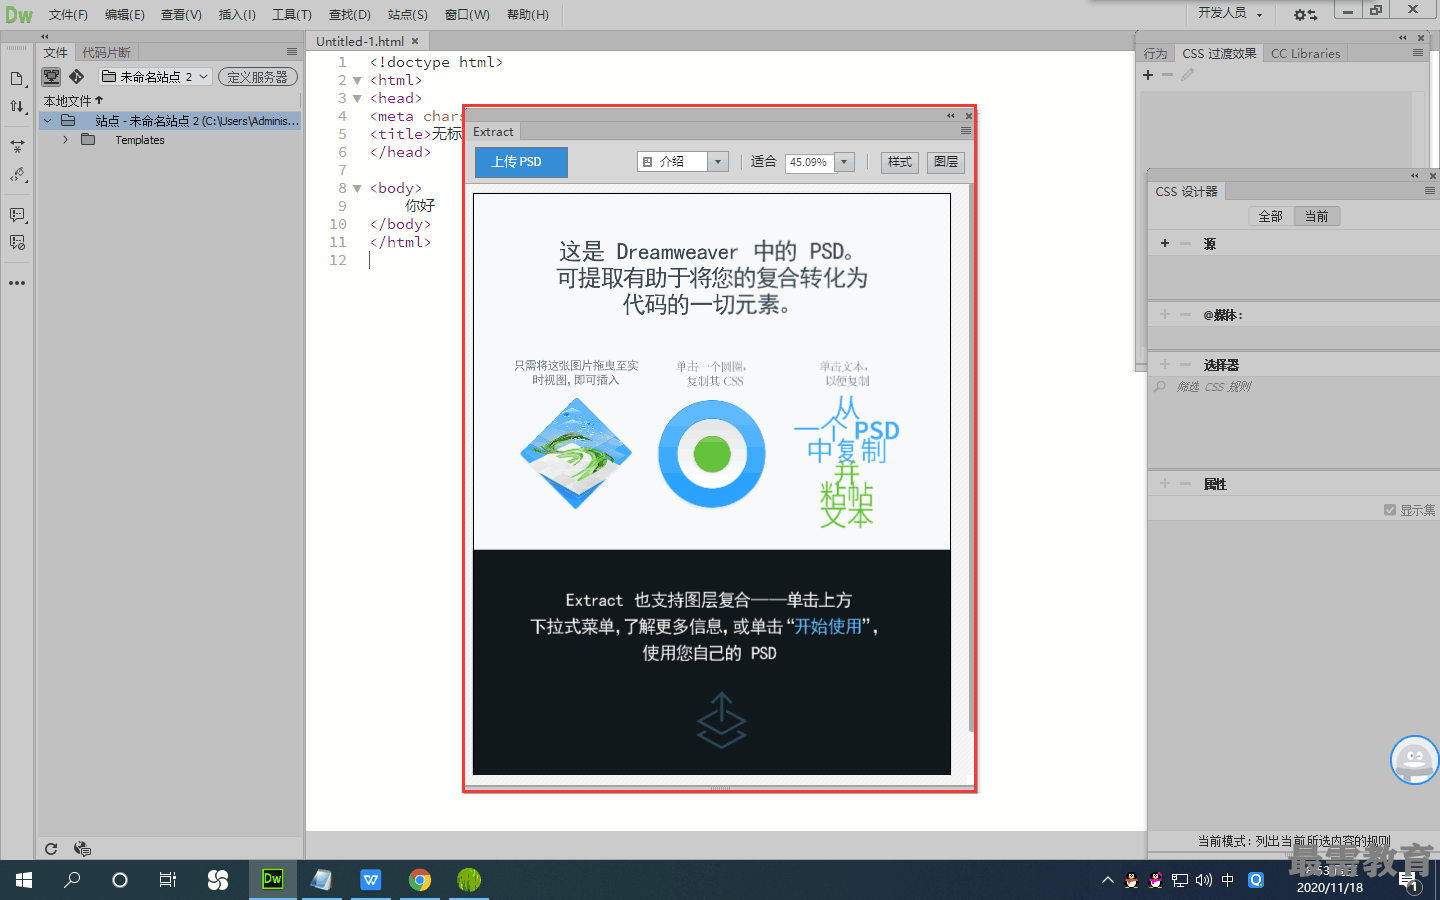This screenshot has height=900, width=1440.
Task: Click the plus icon in CSS Transitions panel
Action: [x=1148, y=75]
